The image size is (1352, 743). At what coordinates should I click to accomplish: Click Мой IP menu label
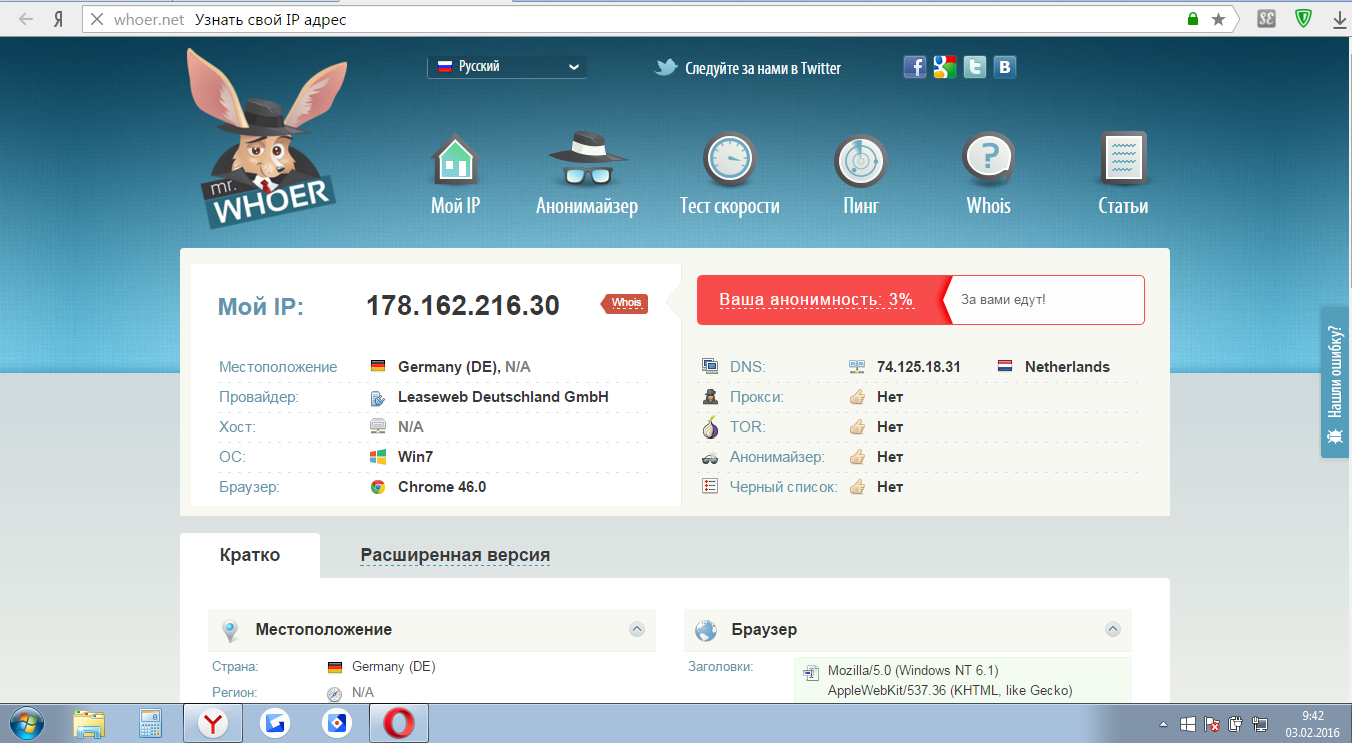455,206
